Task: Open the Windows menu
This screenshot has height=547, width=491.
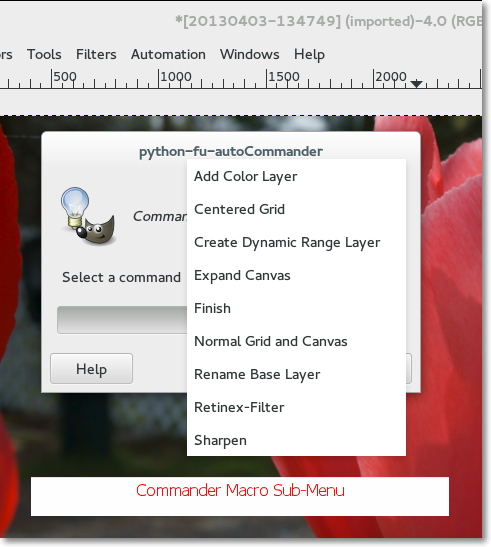Action: [x=249, y=54]
